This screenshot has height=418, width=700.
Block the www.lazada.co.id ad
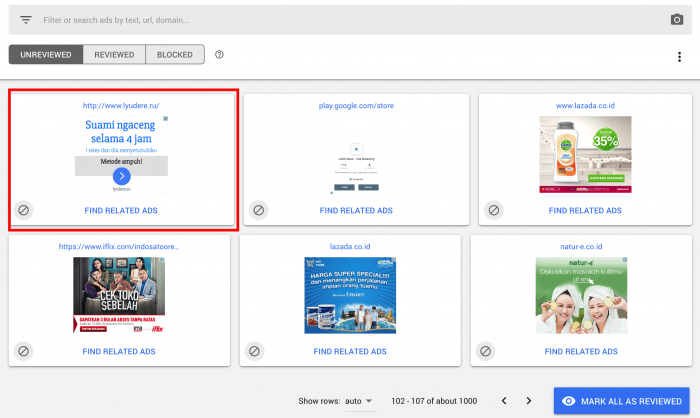[493, 210]
